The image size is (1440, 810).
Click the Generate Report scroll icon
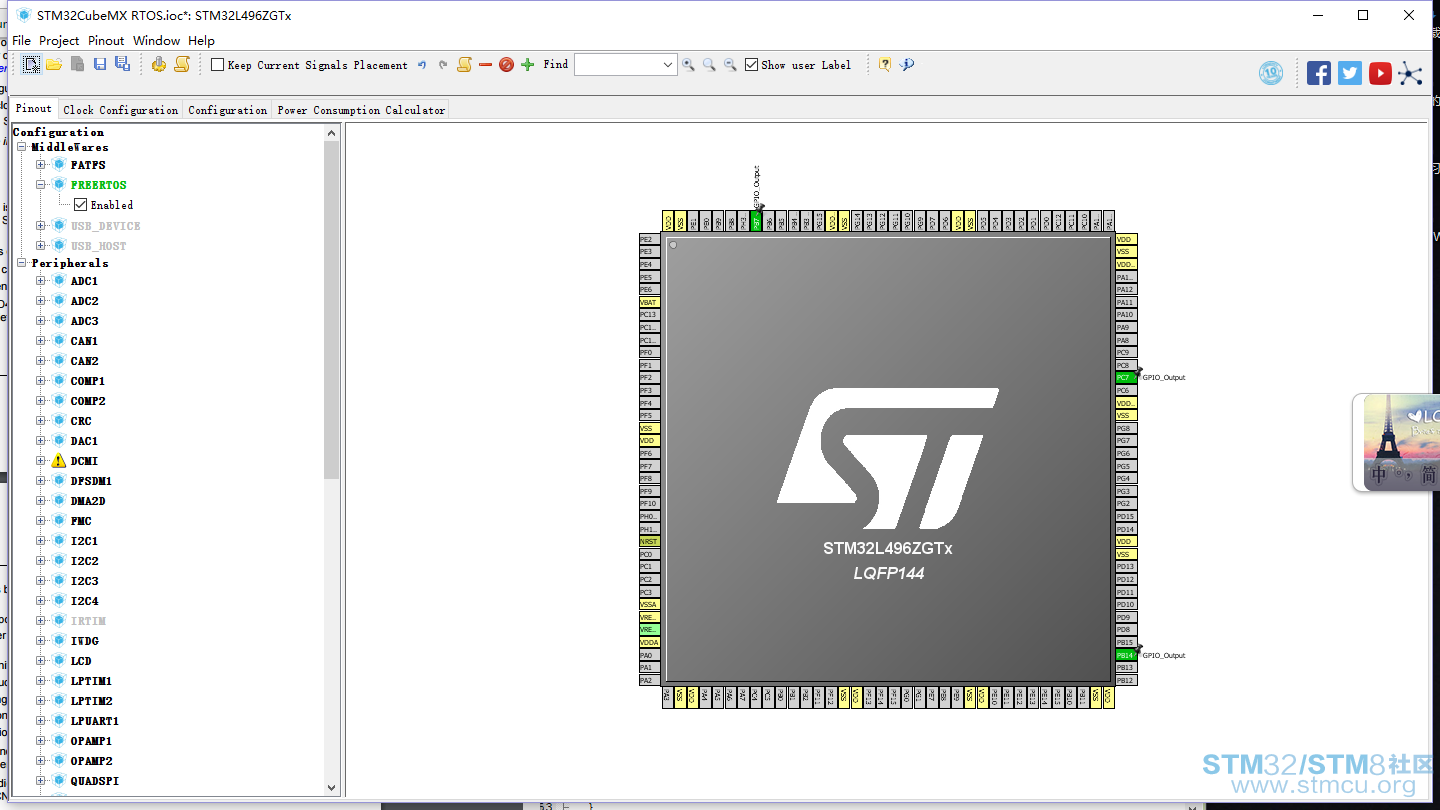coord(182,64)
